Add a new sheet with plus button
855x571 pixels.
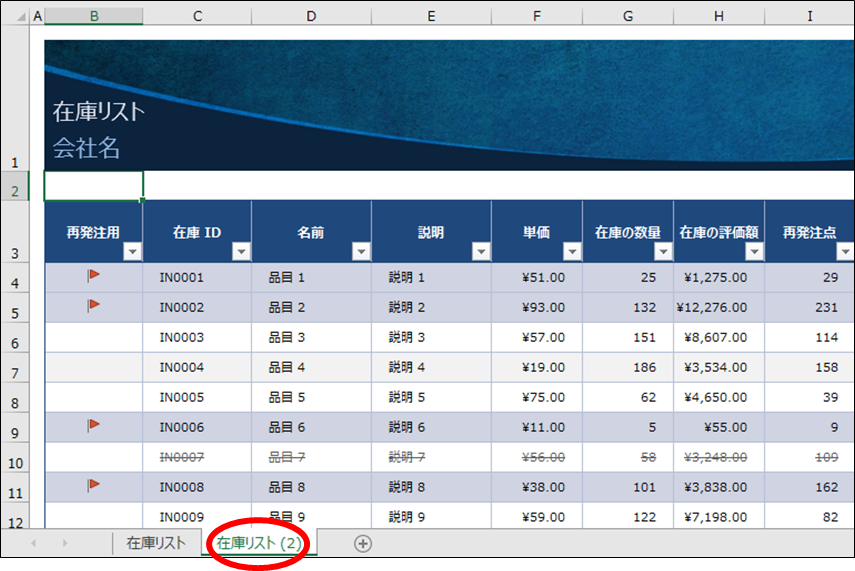pos(363,543)
